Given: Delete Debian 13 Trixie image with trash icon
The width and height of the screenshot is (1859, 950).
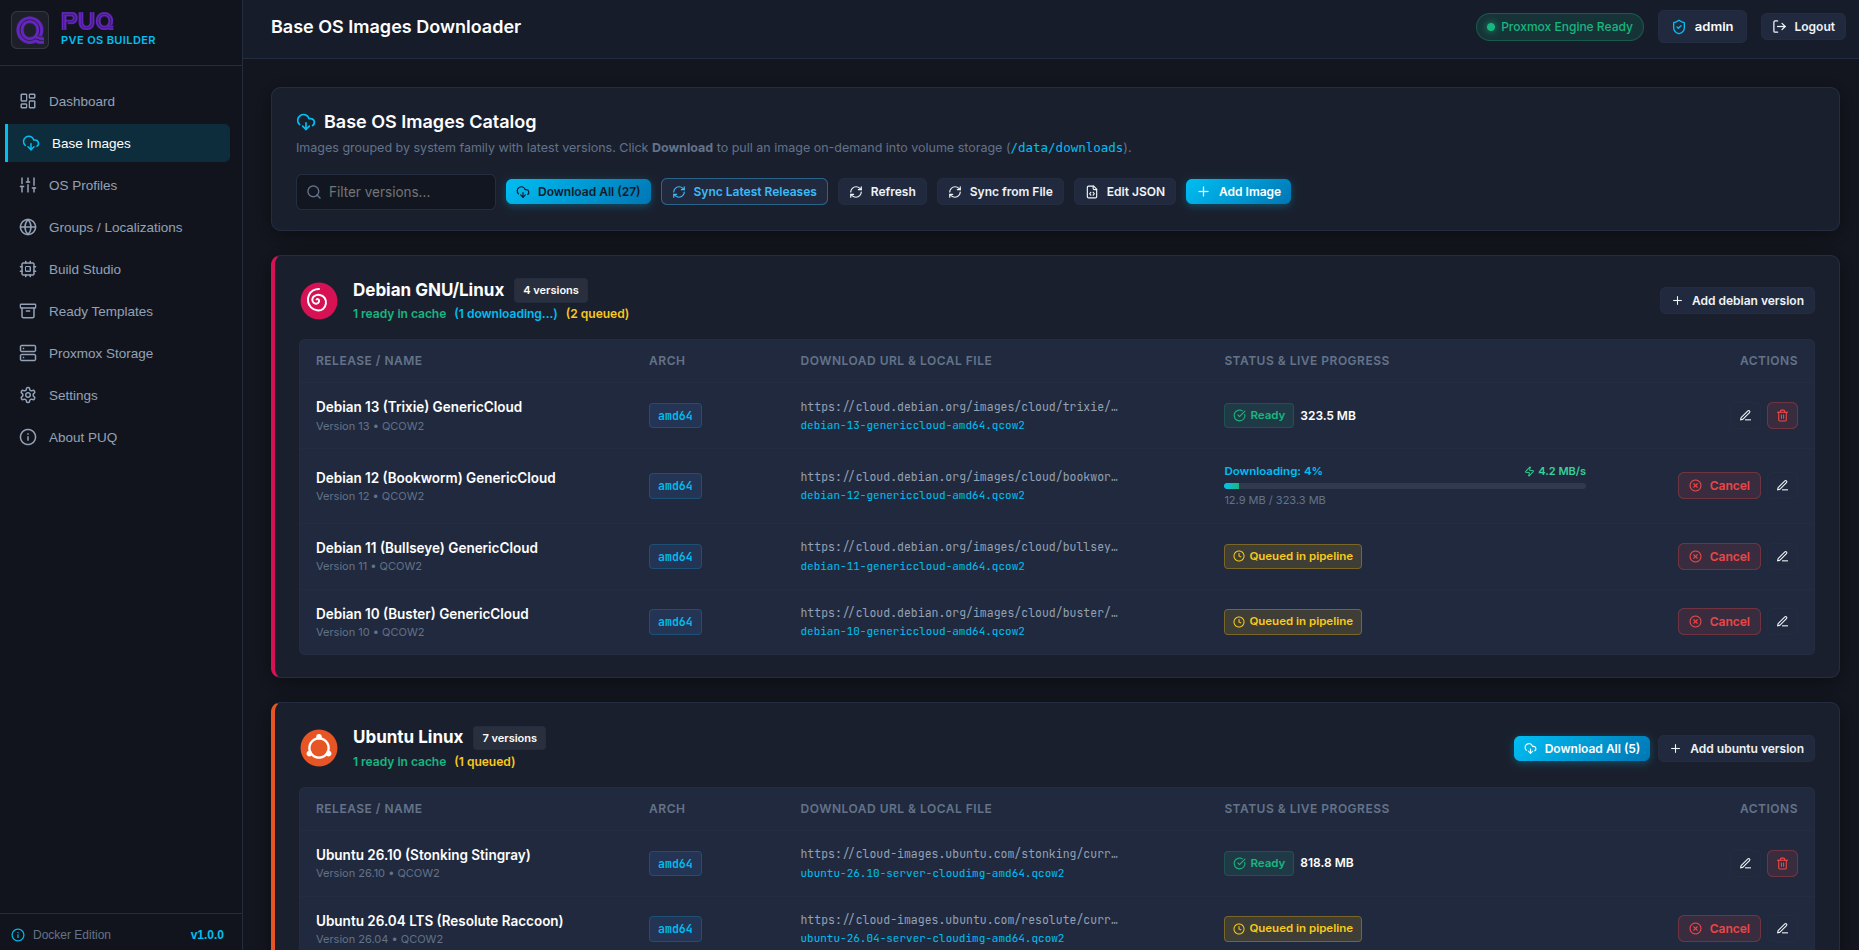Looking at the screenshot, I should [x=1782, y=416].
